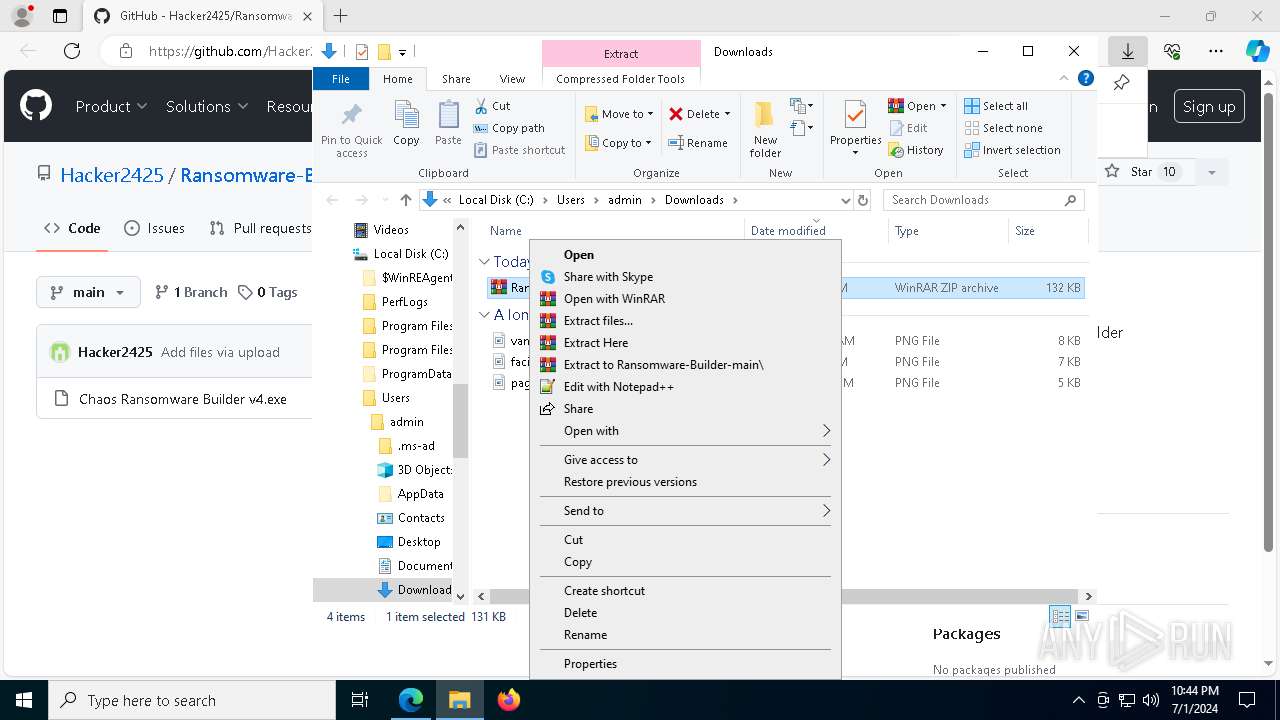Click the Up one level arrow
The image size is (1280, 720).
point(405,200)
